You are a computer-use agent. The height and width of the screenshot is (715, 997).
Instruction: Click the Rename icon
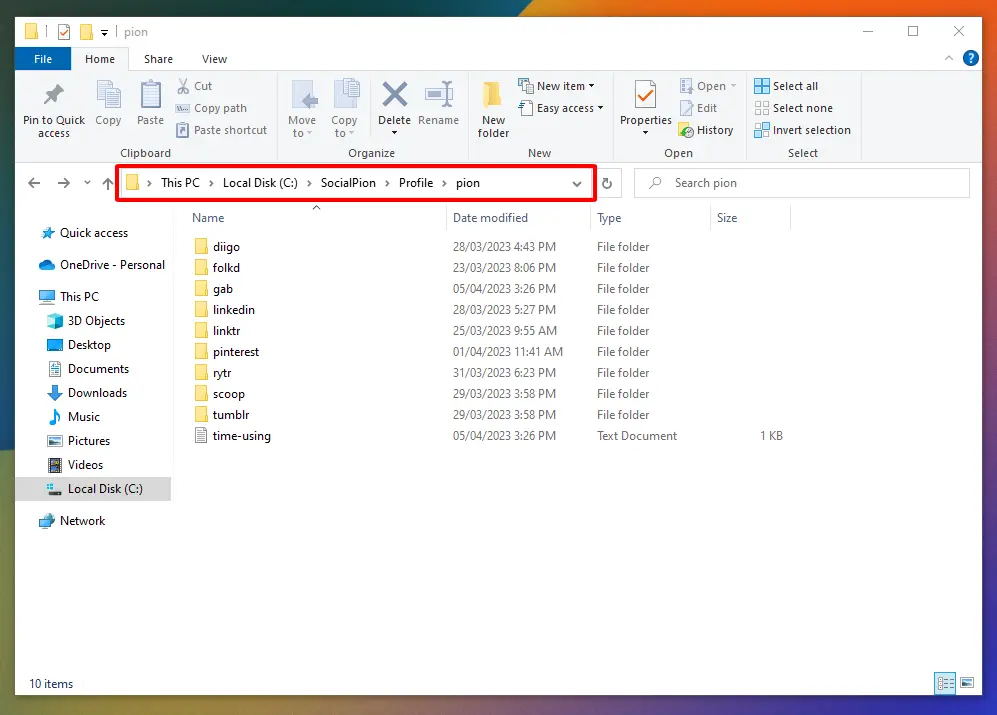(x=439, y=95)
